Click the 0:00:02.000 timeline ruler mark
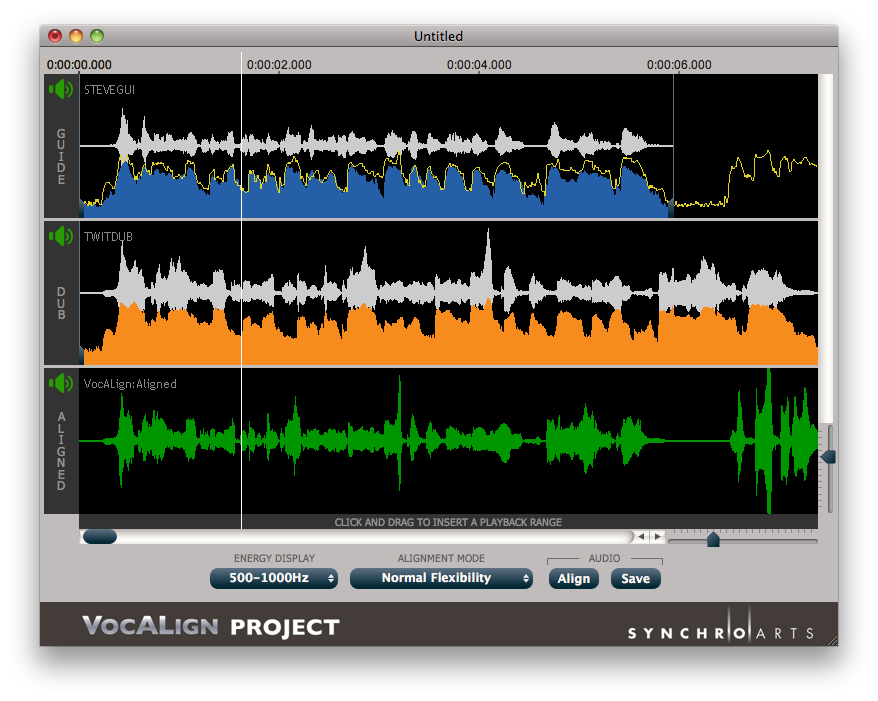Image resolution: width=878 pixels, height=701 pixels. point(279,65)
